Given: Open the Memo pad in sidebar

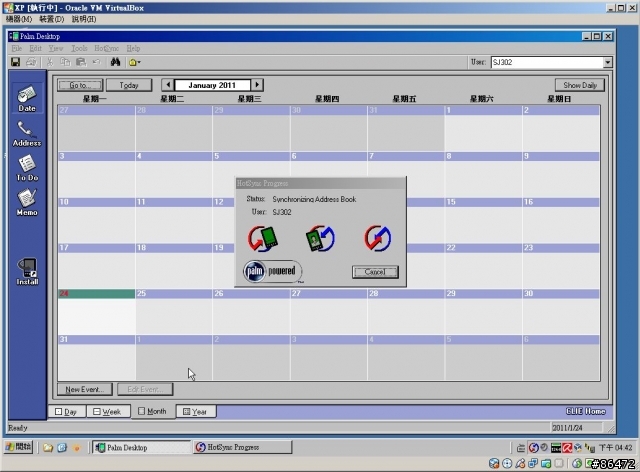Looking at the screenshot, I should (27, 203).
